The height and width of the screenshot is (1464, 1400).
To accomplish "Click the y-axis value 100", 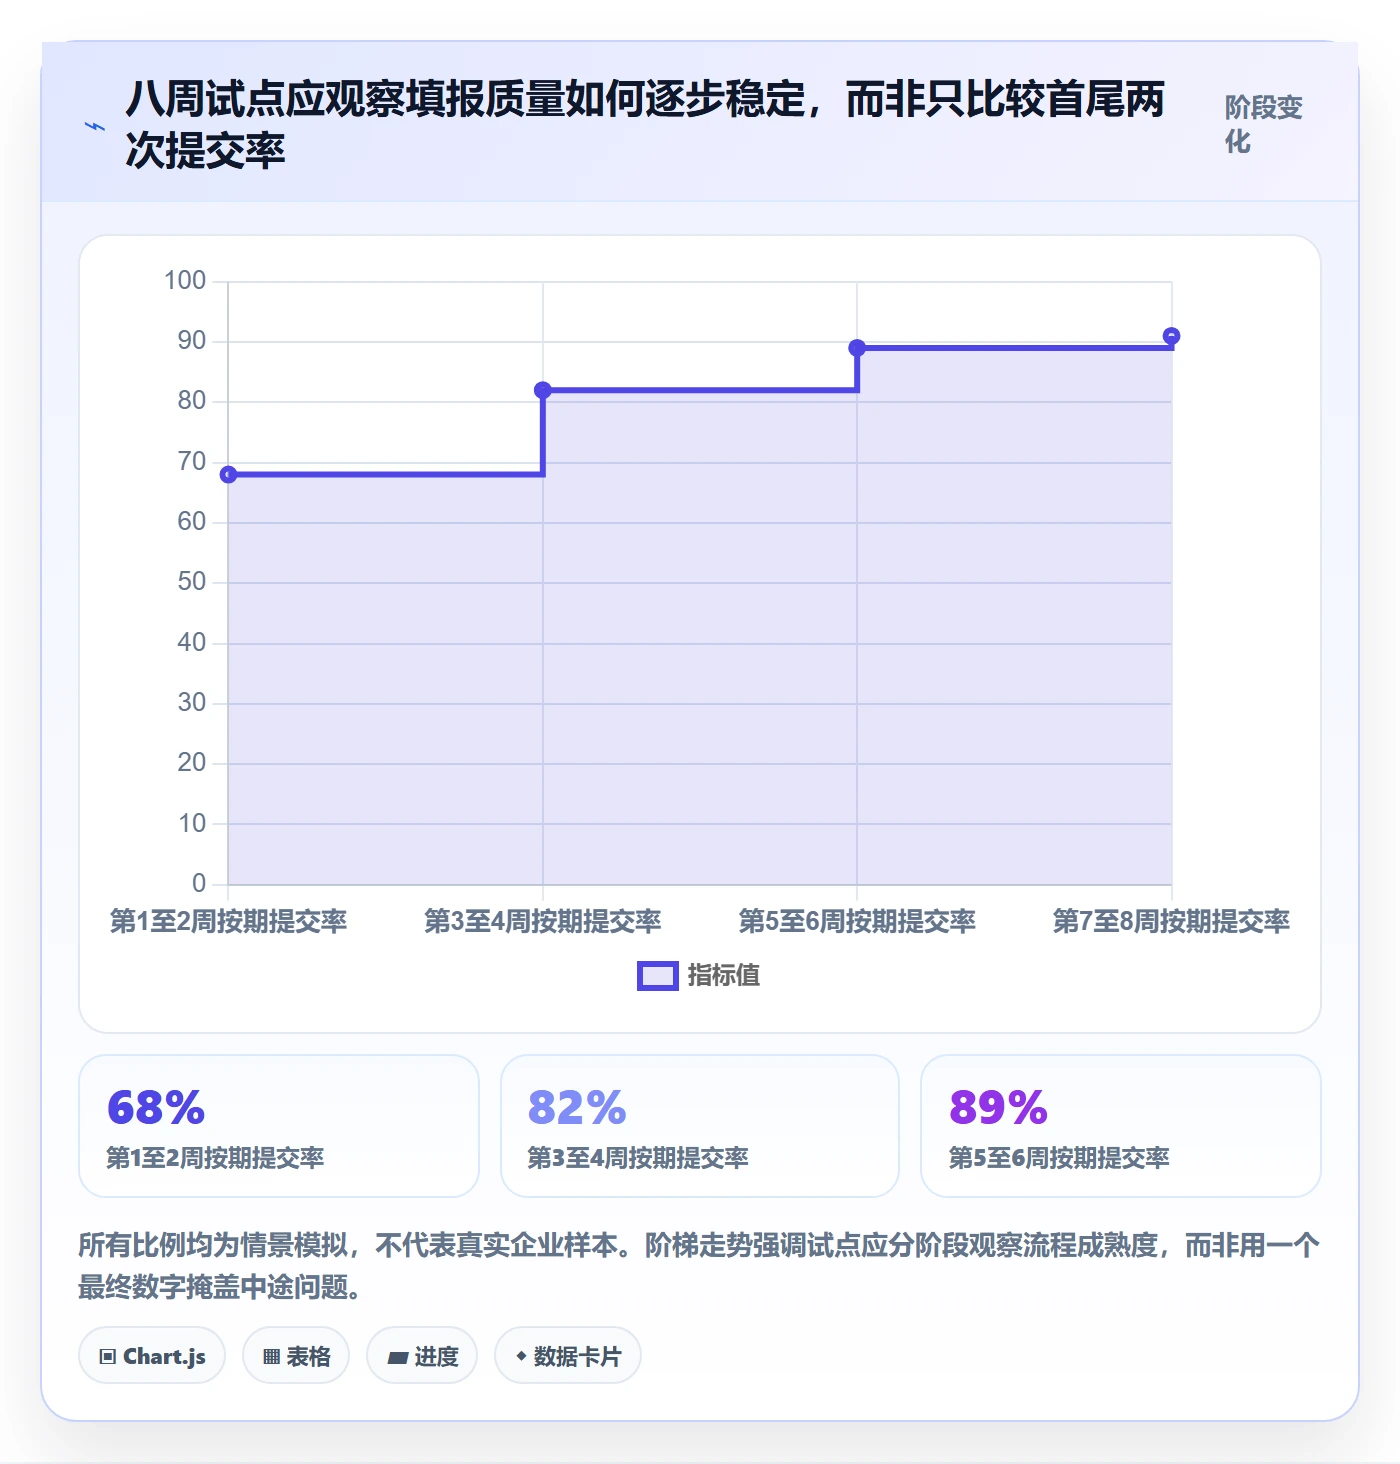I will pyautogui.click(x=185, y=280).
